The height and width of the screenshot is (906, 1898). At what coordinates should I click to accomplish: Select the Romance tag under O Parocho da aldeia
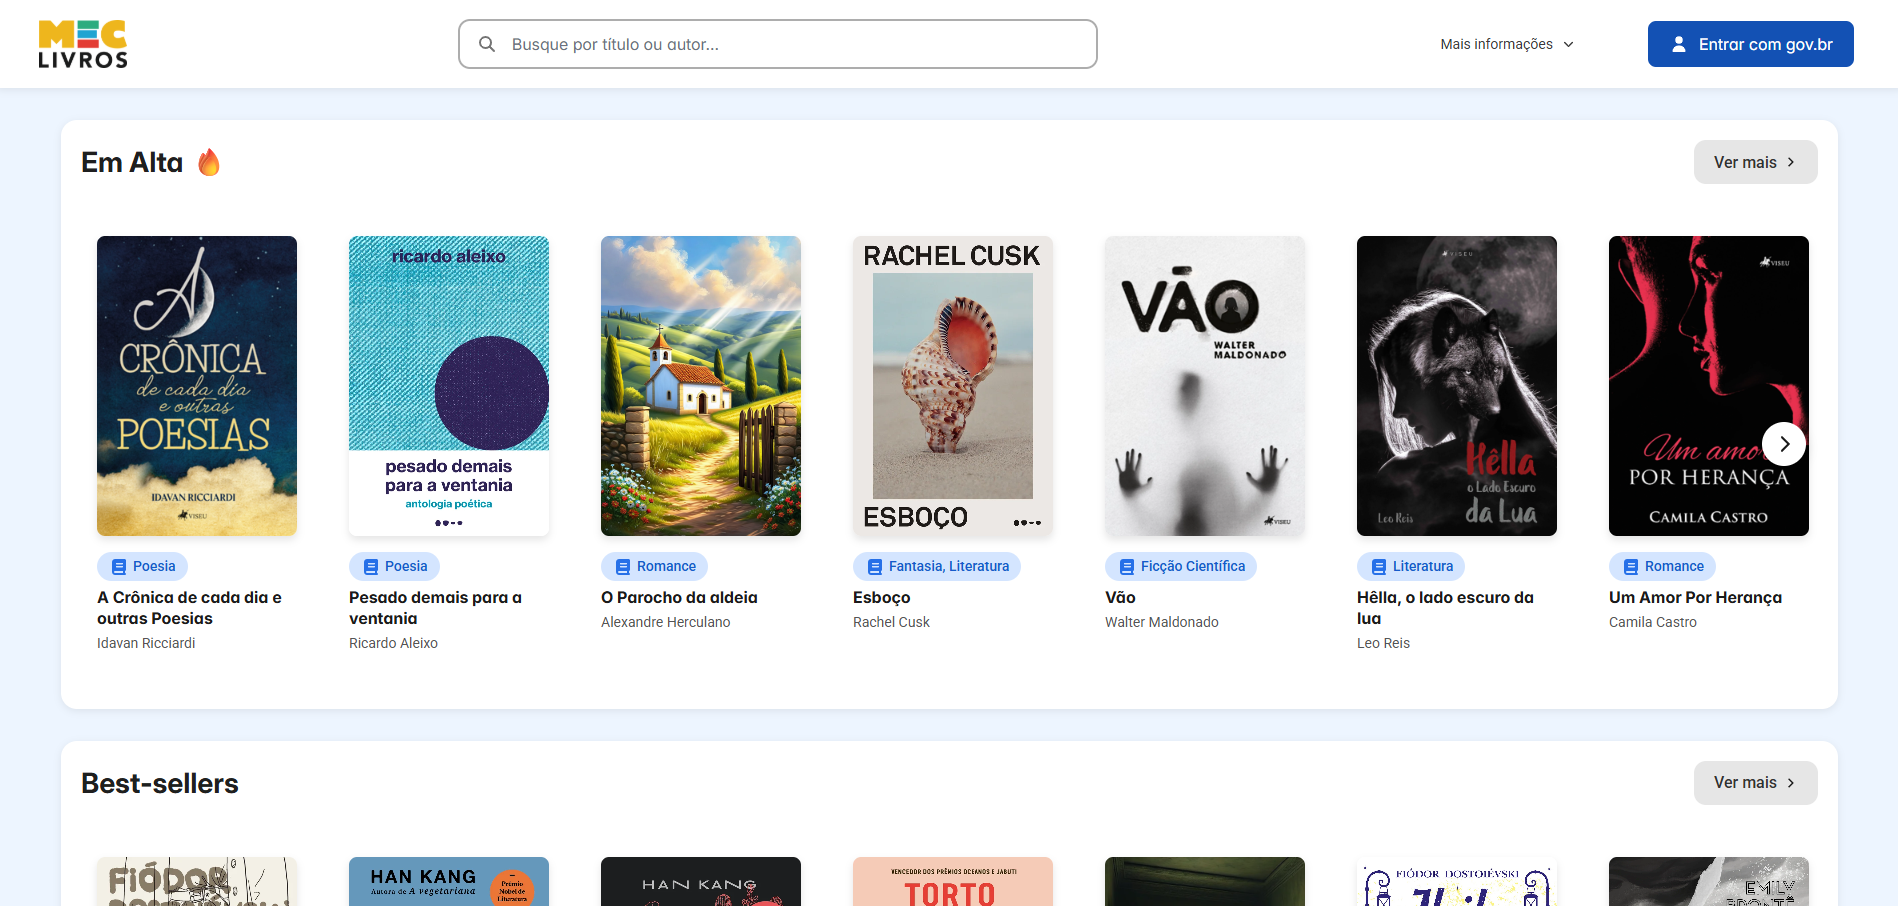(x=654, y=566)
